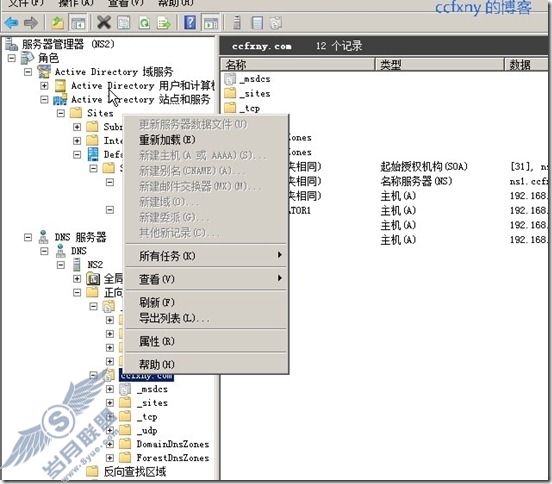Expand the DomainDnsZones folder in tree

(x=110, y=444)
